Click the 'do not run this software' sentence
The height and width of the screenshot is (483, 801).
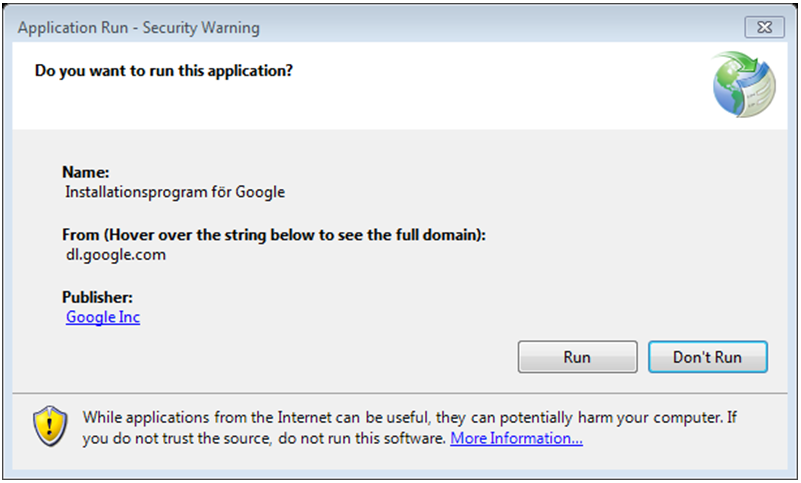coord(361,439)
